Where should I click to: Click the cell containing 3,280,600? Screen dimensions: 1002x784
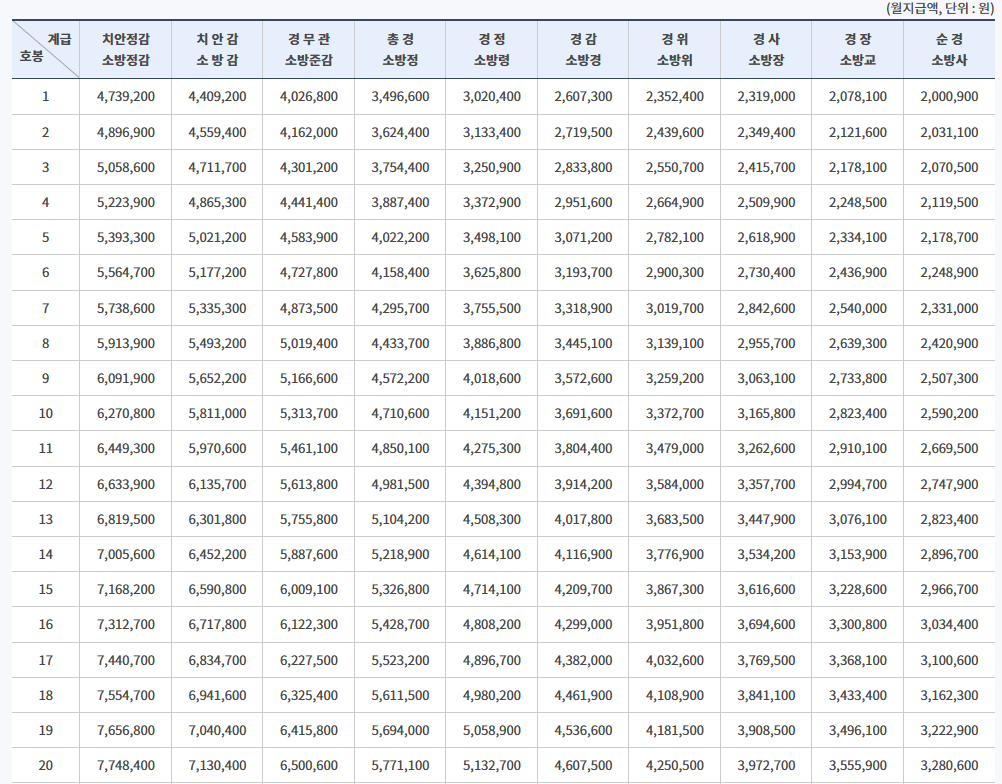pos(947,765)
